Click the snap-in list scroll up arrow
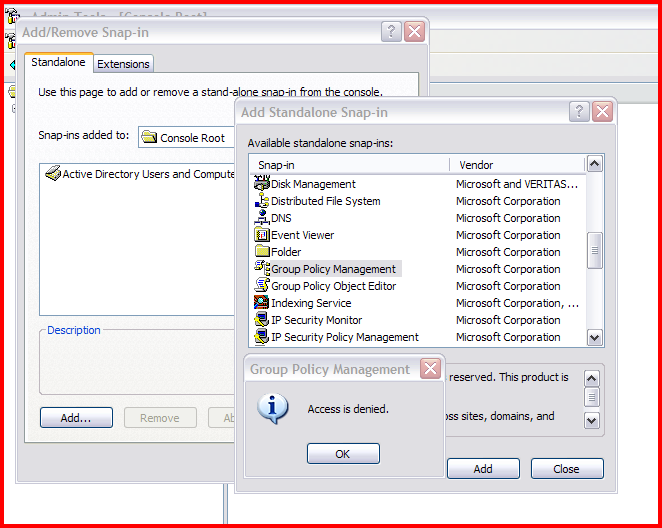Image resolution: width=662 pixels, height=528 pixels. (x=595, y=164)
